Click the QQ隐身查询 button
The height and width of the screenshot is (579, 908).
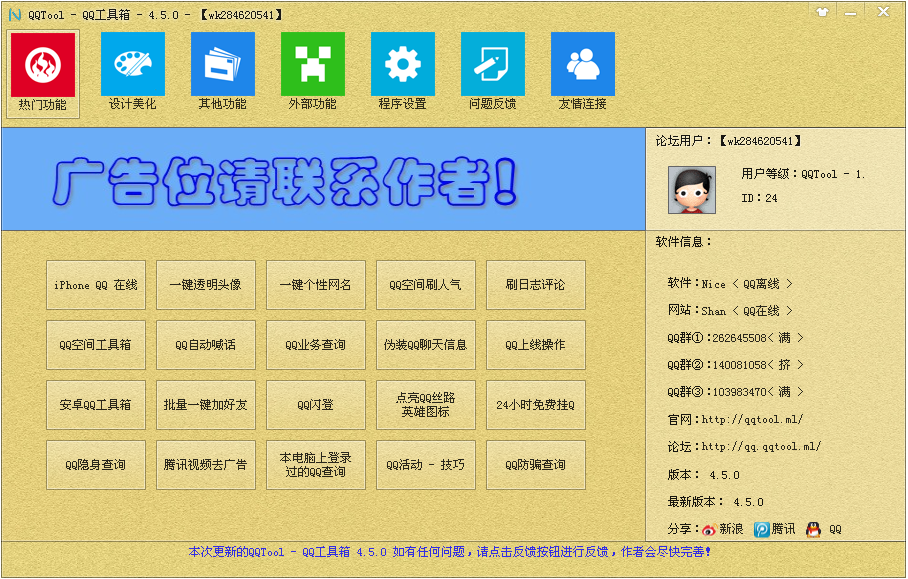[x=96, y=465]
